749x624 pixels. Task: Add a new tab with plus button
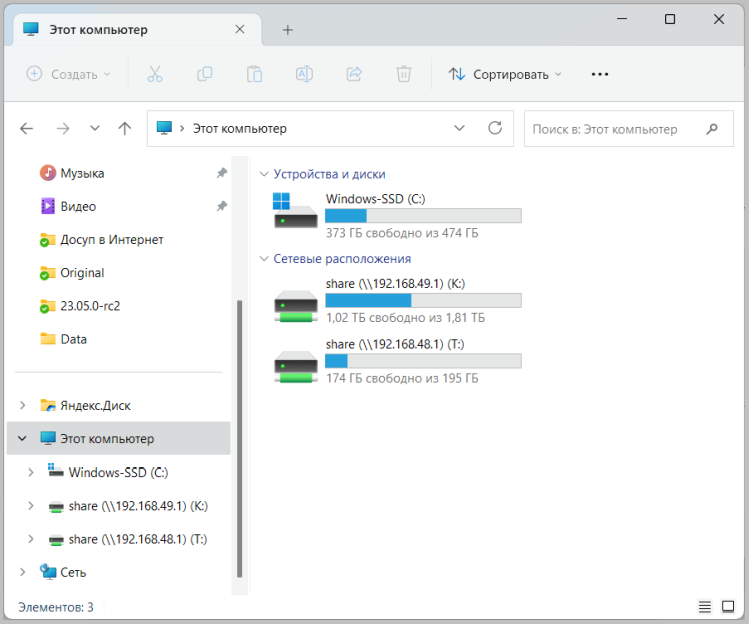(288, 30)
